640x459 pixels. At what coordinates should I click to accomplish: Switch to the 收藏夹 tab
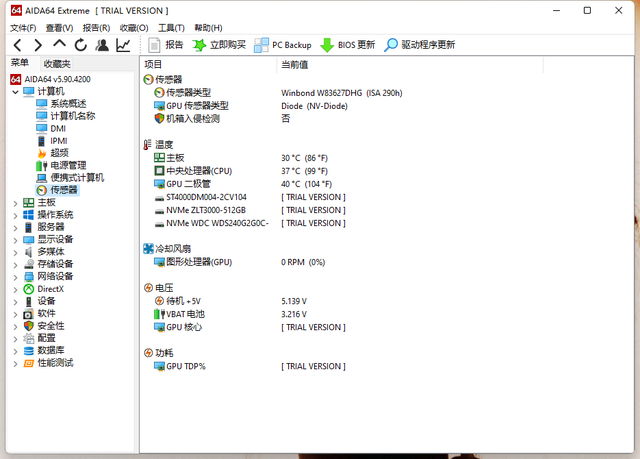click(57, 64)
